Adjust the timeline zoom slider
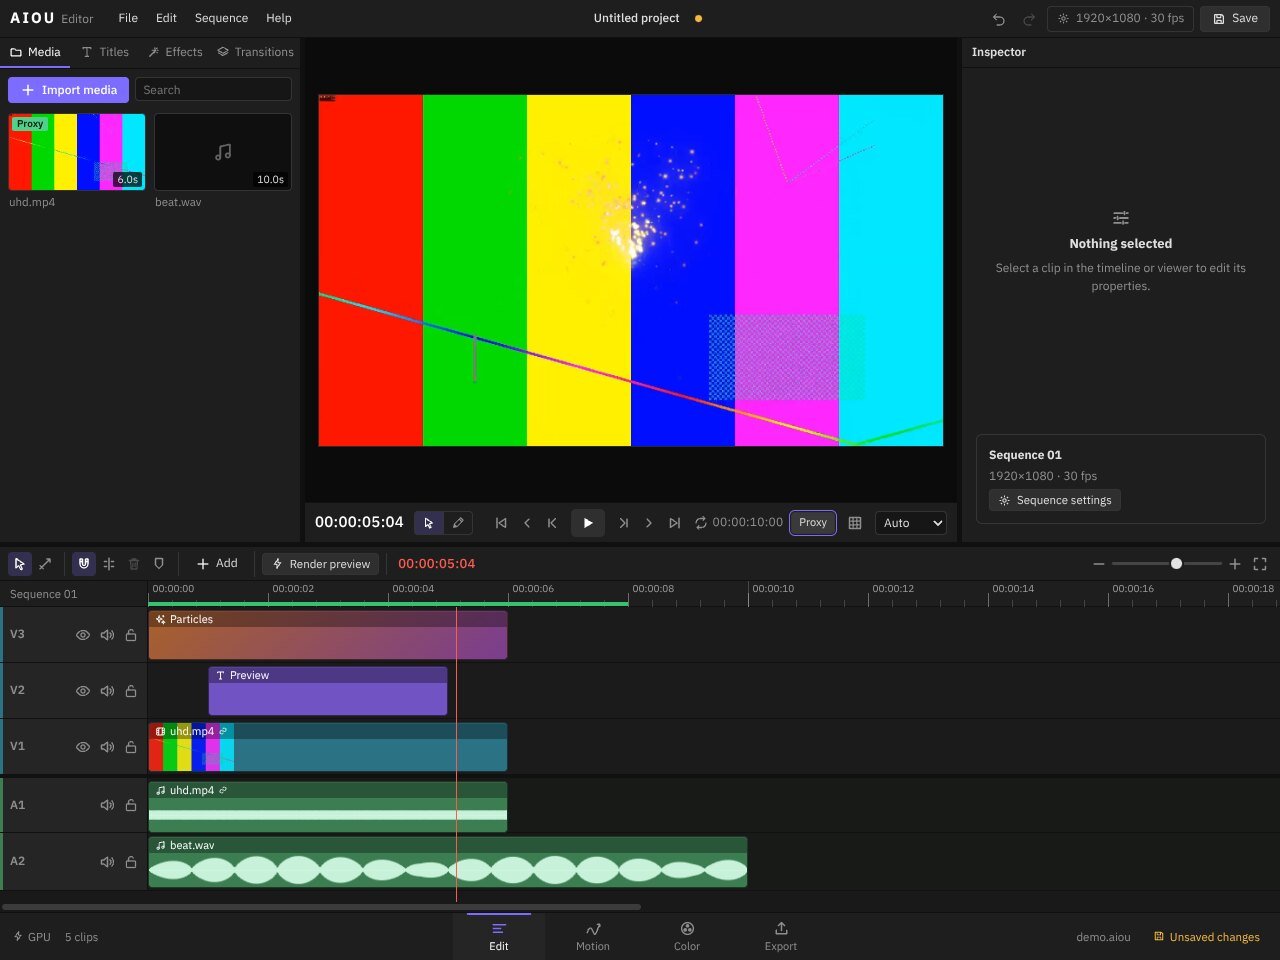 coord(1167,564)
